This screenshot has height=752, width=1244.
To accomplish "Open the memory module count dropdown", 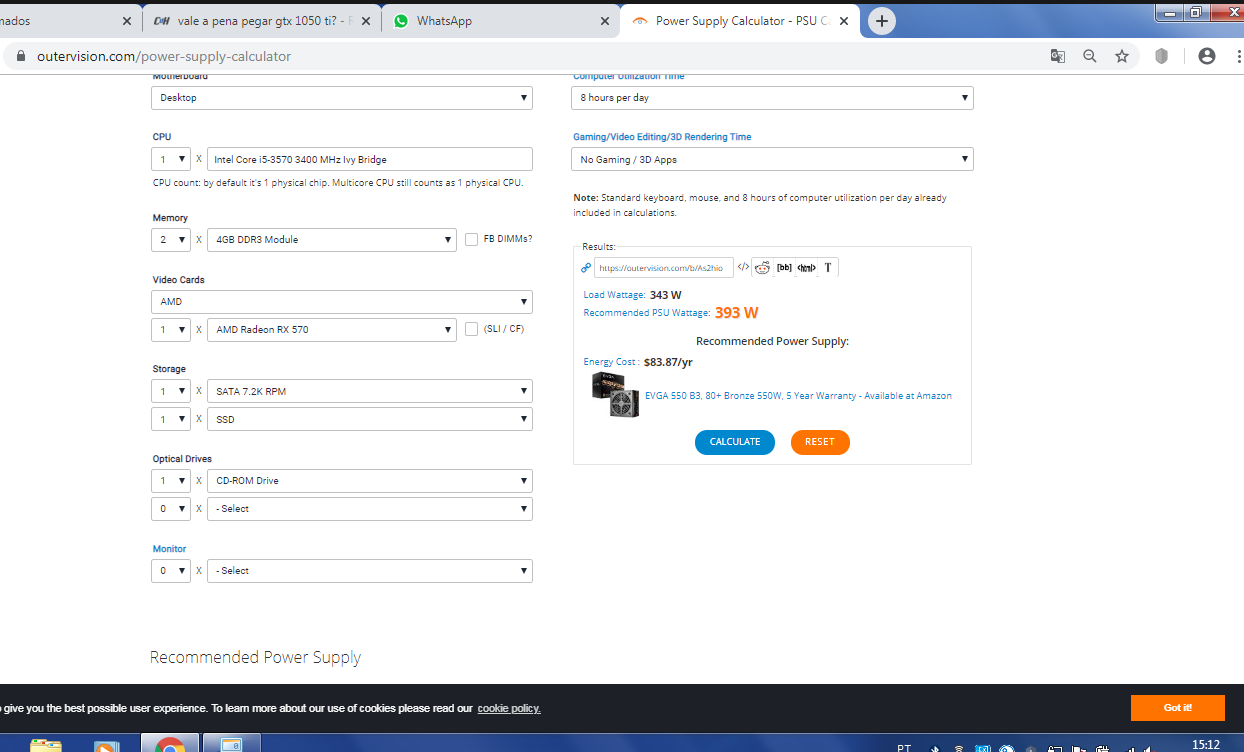I will pyautogui.click(x=171, y=240).
